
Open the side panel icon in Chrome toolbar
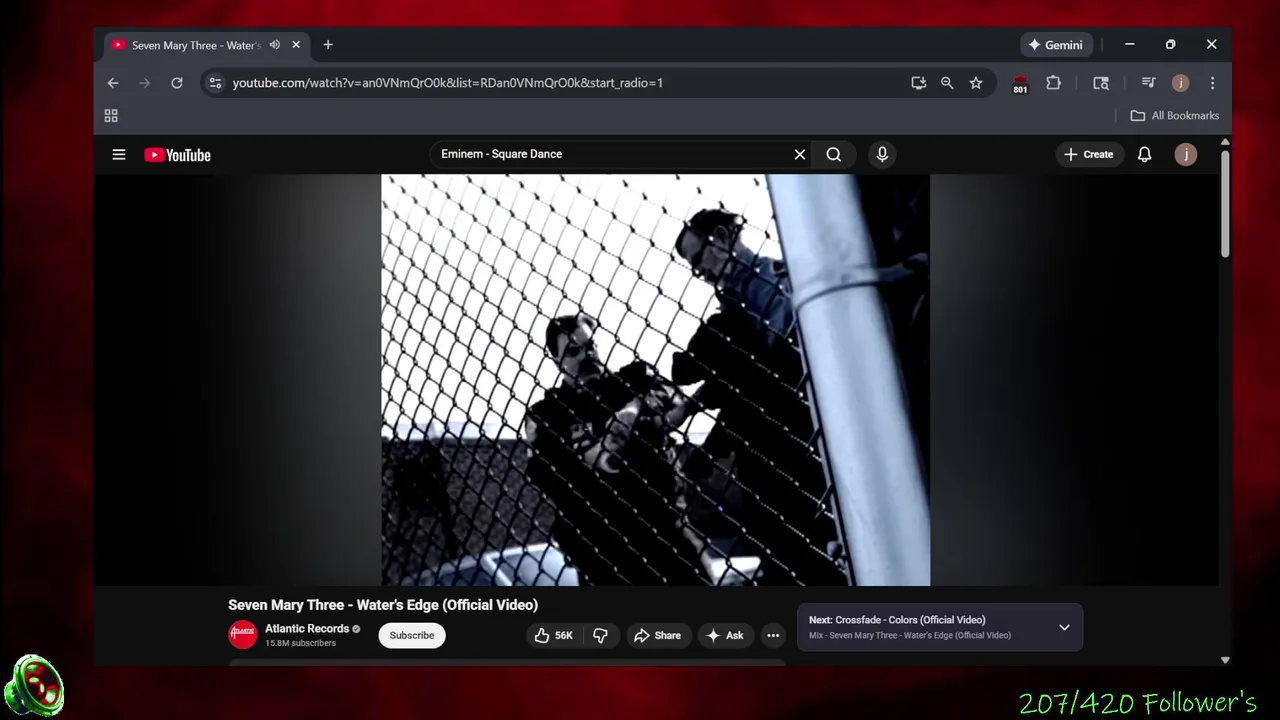pyautogui.click(x=1101, y=83)
